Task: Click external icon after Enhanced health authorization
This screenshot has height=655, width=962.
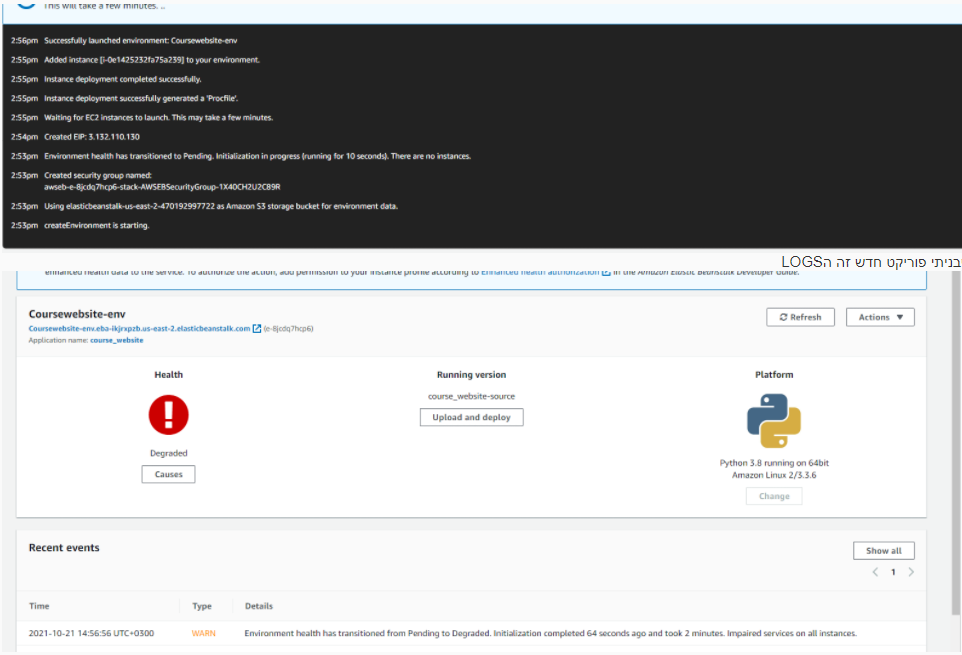Action: click(606, 272)
